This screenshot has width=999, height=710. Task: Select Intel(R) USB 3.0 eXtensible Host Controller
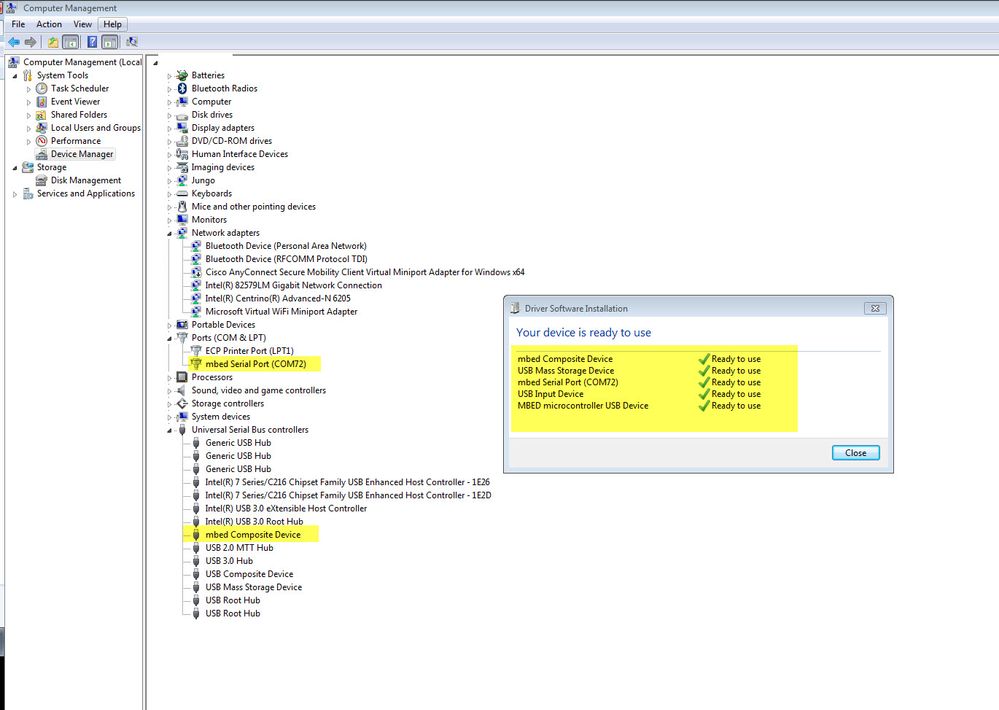point(286,509)
